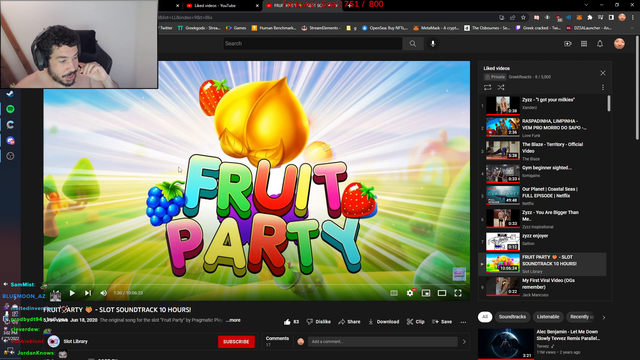
Task: Open Chrome side panel icon
Action: [611, 18]
